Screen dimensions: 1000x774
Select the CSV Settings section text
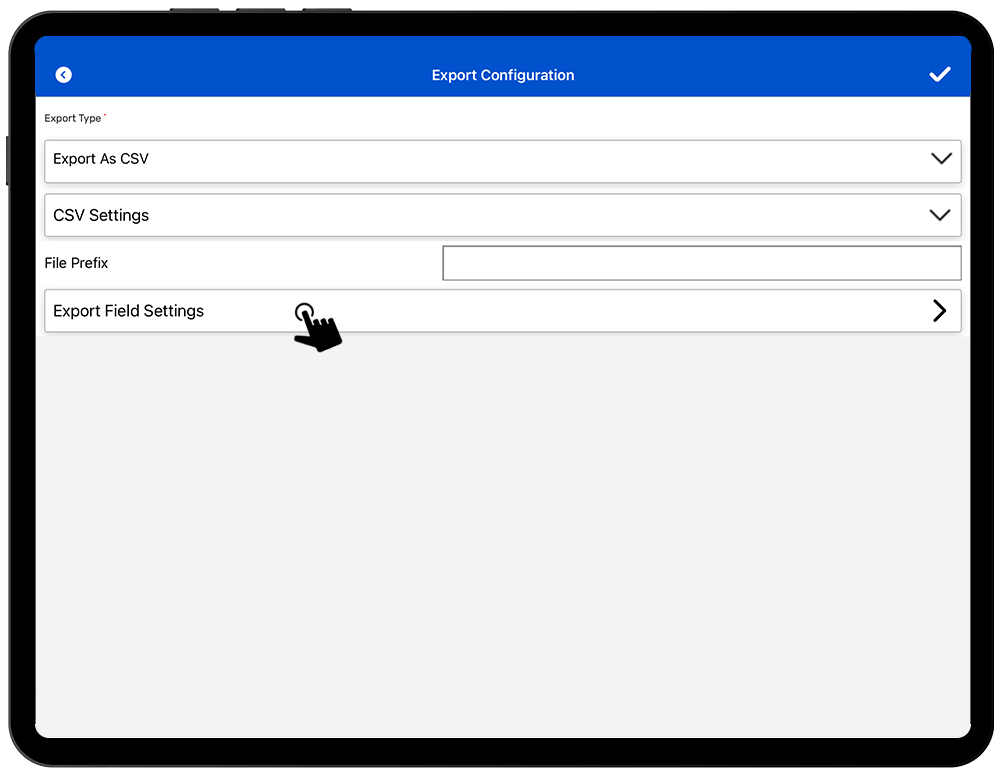(x=101, y=216)
